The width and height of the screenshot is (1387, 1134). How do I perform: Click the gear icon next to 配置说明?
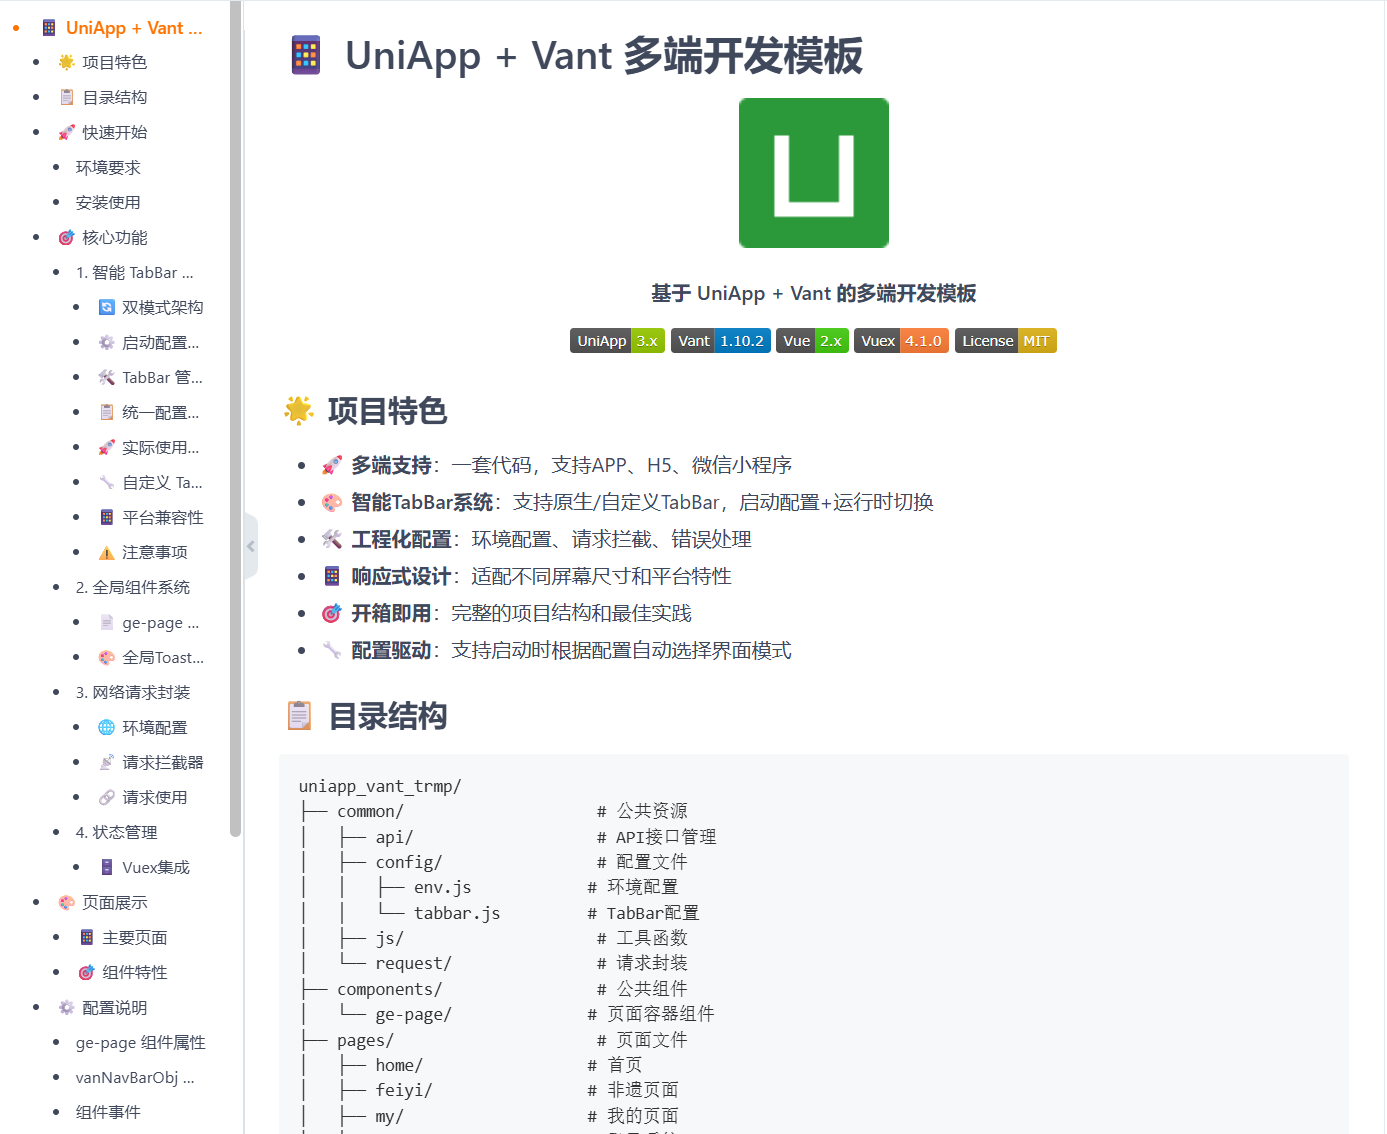click(x=66, y=1007)
